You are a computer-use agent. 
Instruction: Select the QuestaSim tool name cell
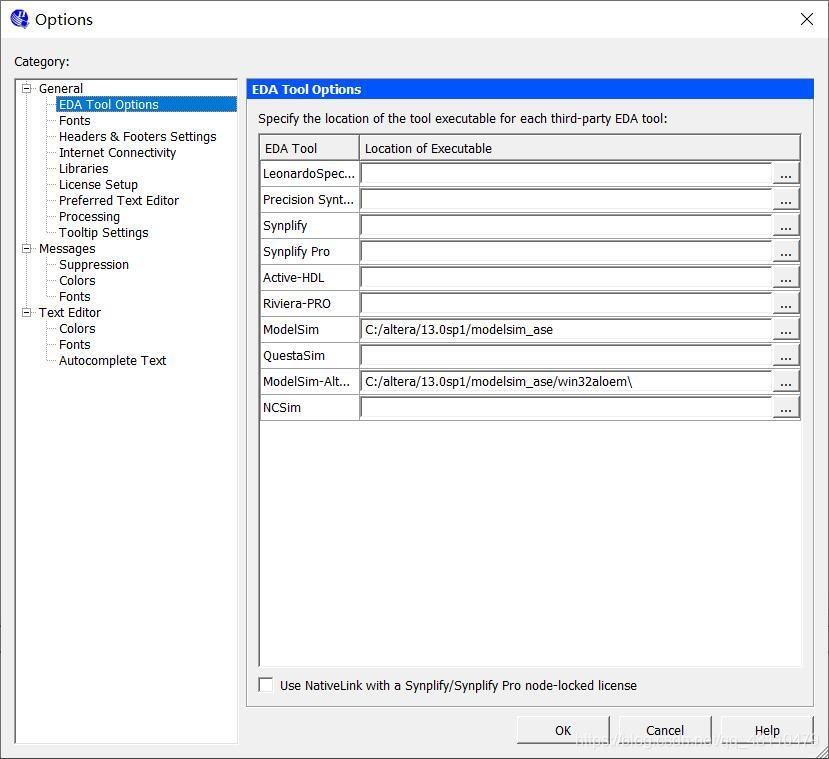310,355
